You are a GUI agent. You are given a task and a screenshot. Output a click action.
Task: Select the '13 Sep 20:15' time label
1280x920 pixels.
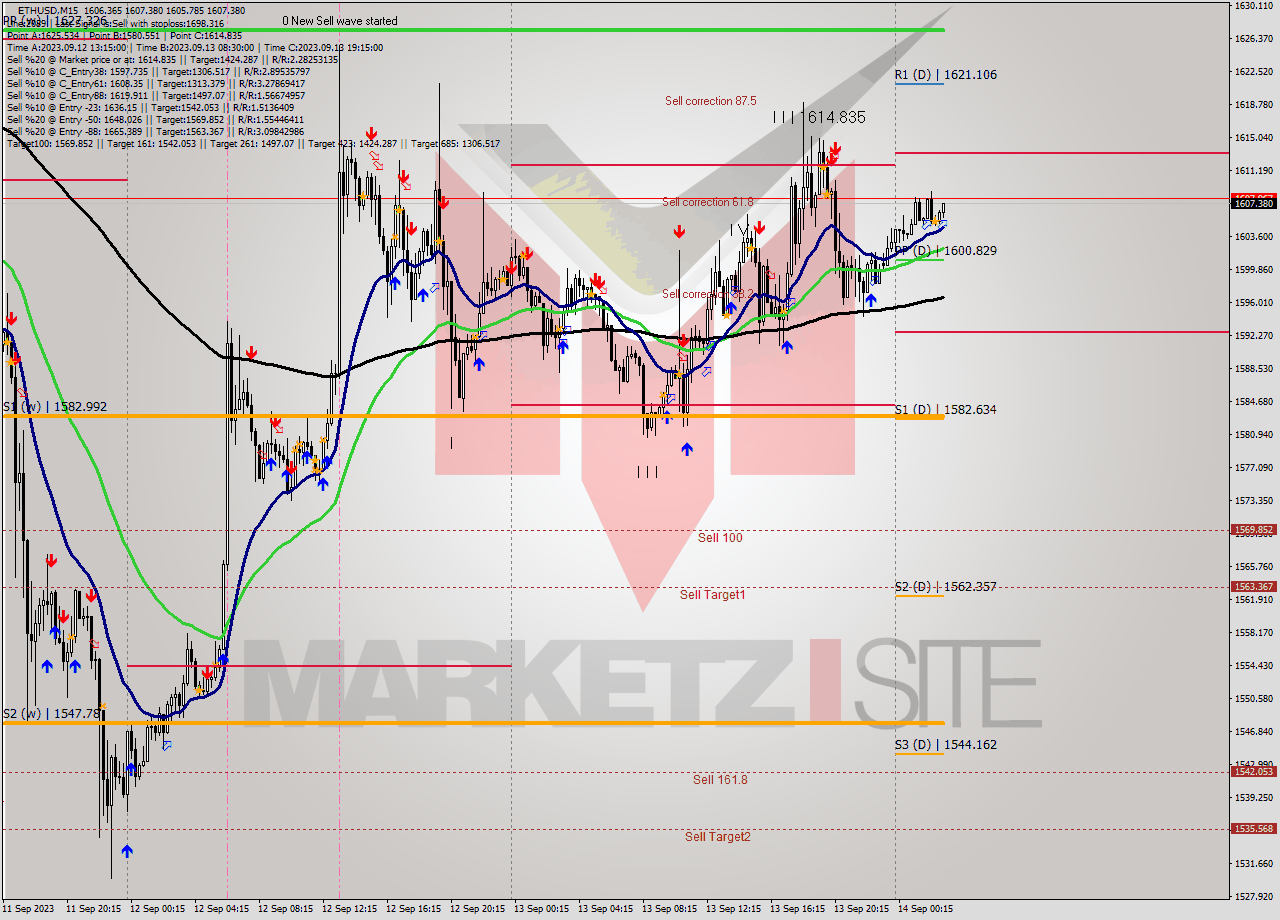click(862, 910)
